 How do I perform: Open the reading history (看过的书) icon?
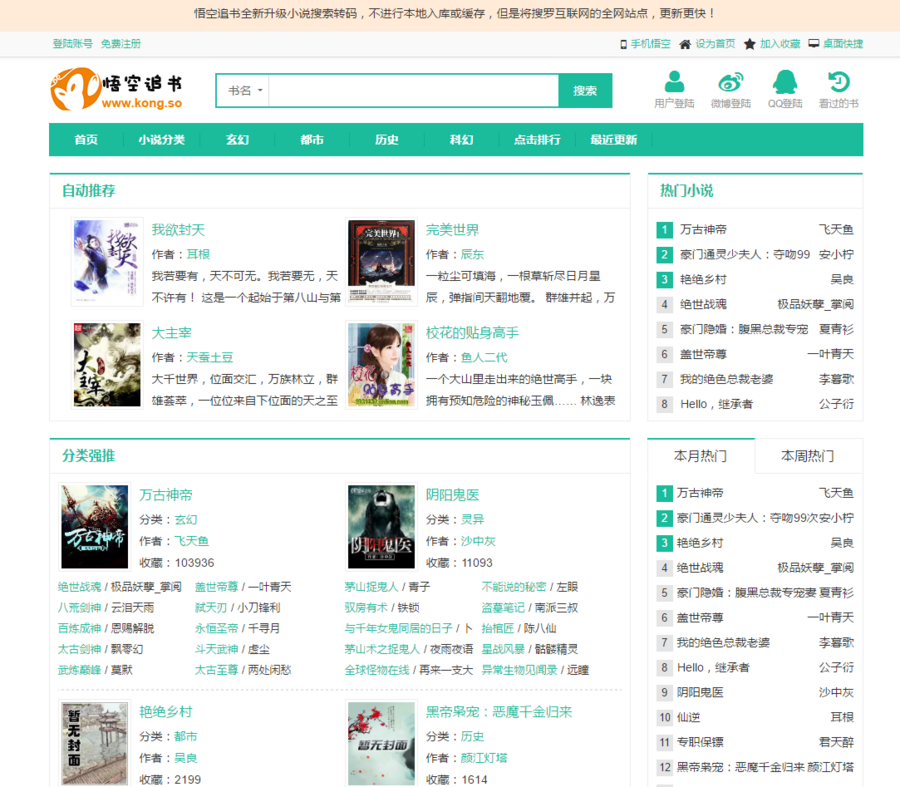coord(838,82)
